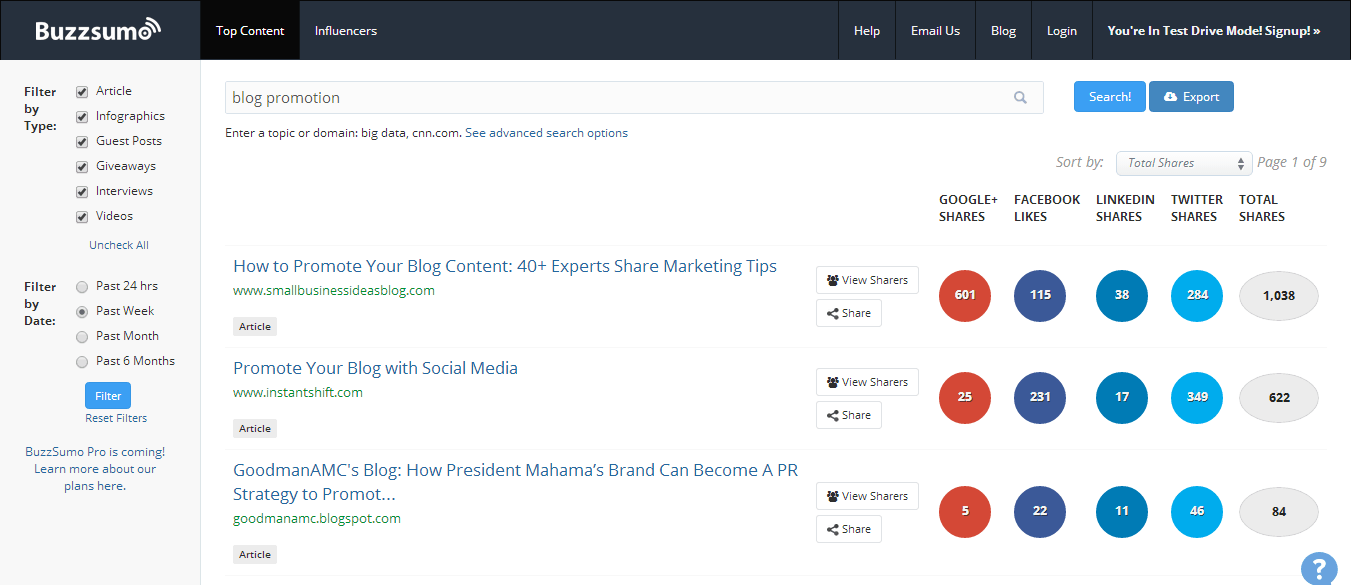Click the red Google+ shares badge for the top article
Image resolution: width=1351 pixels, height=585 pixels.
tap(964, 295)
